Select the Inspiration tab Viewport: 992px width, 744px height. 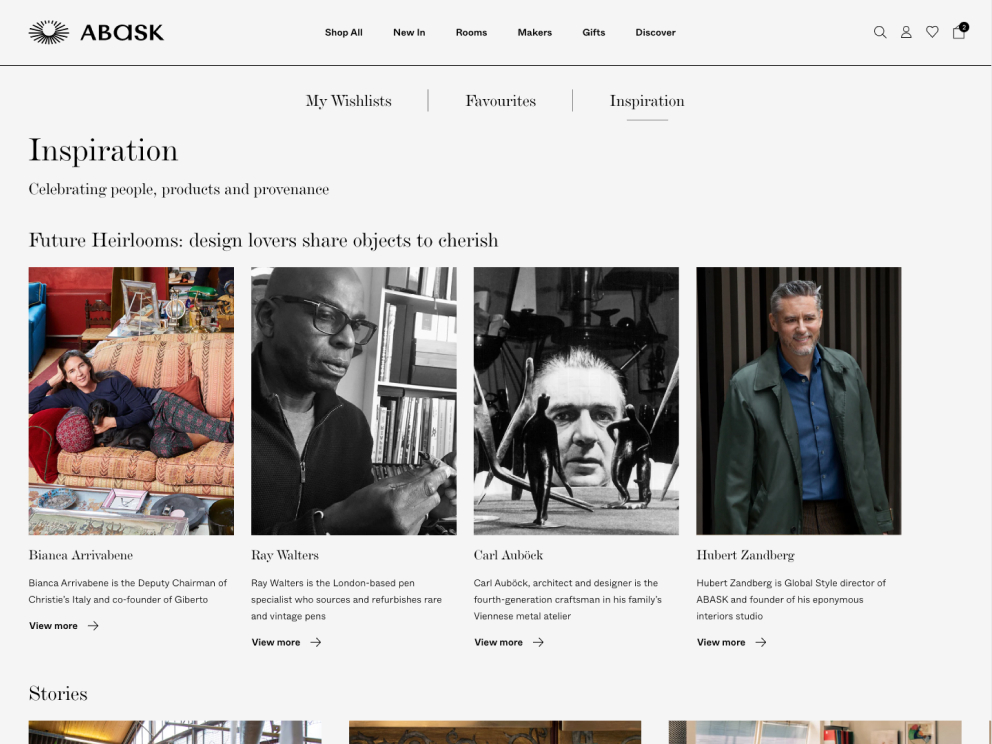647,101
